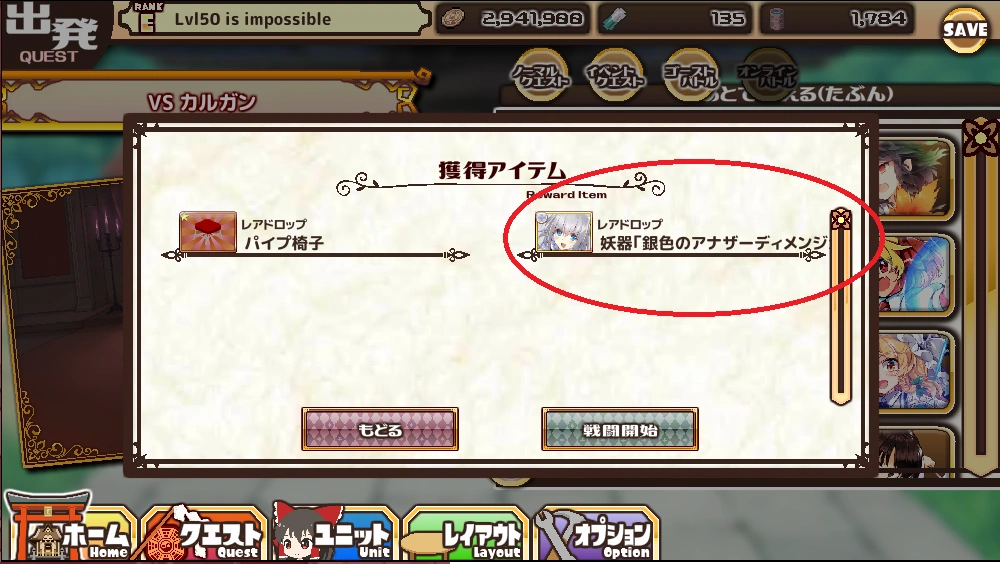Image resolution: width=1000 pixels, height=564 pixels.
Task: Click the パイプ椅子 reward item icon
Action: click(208, 232)
